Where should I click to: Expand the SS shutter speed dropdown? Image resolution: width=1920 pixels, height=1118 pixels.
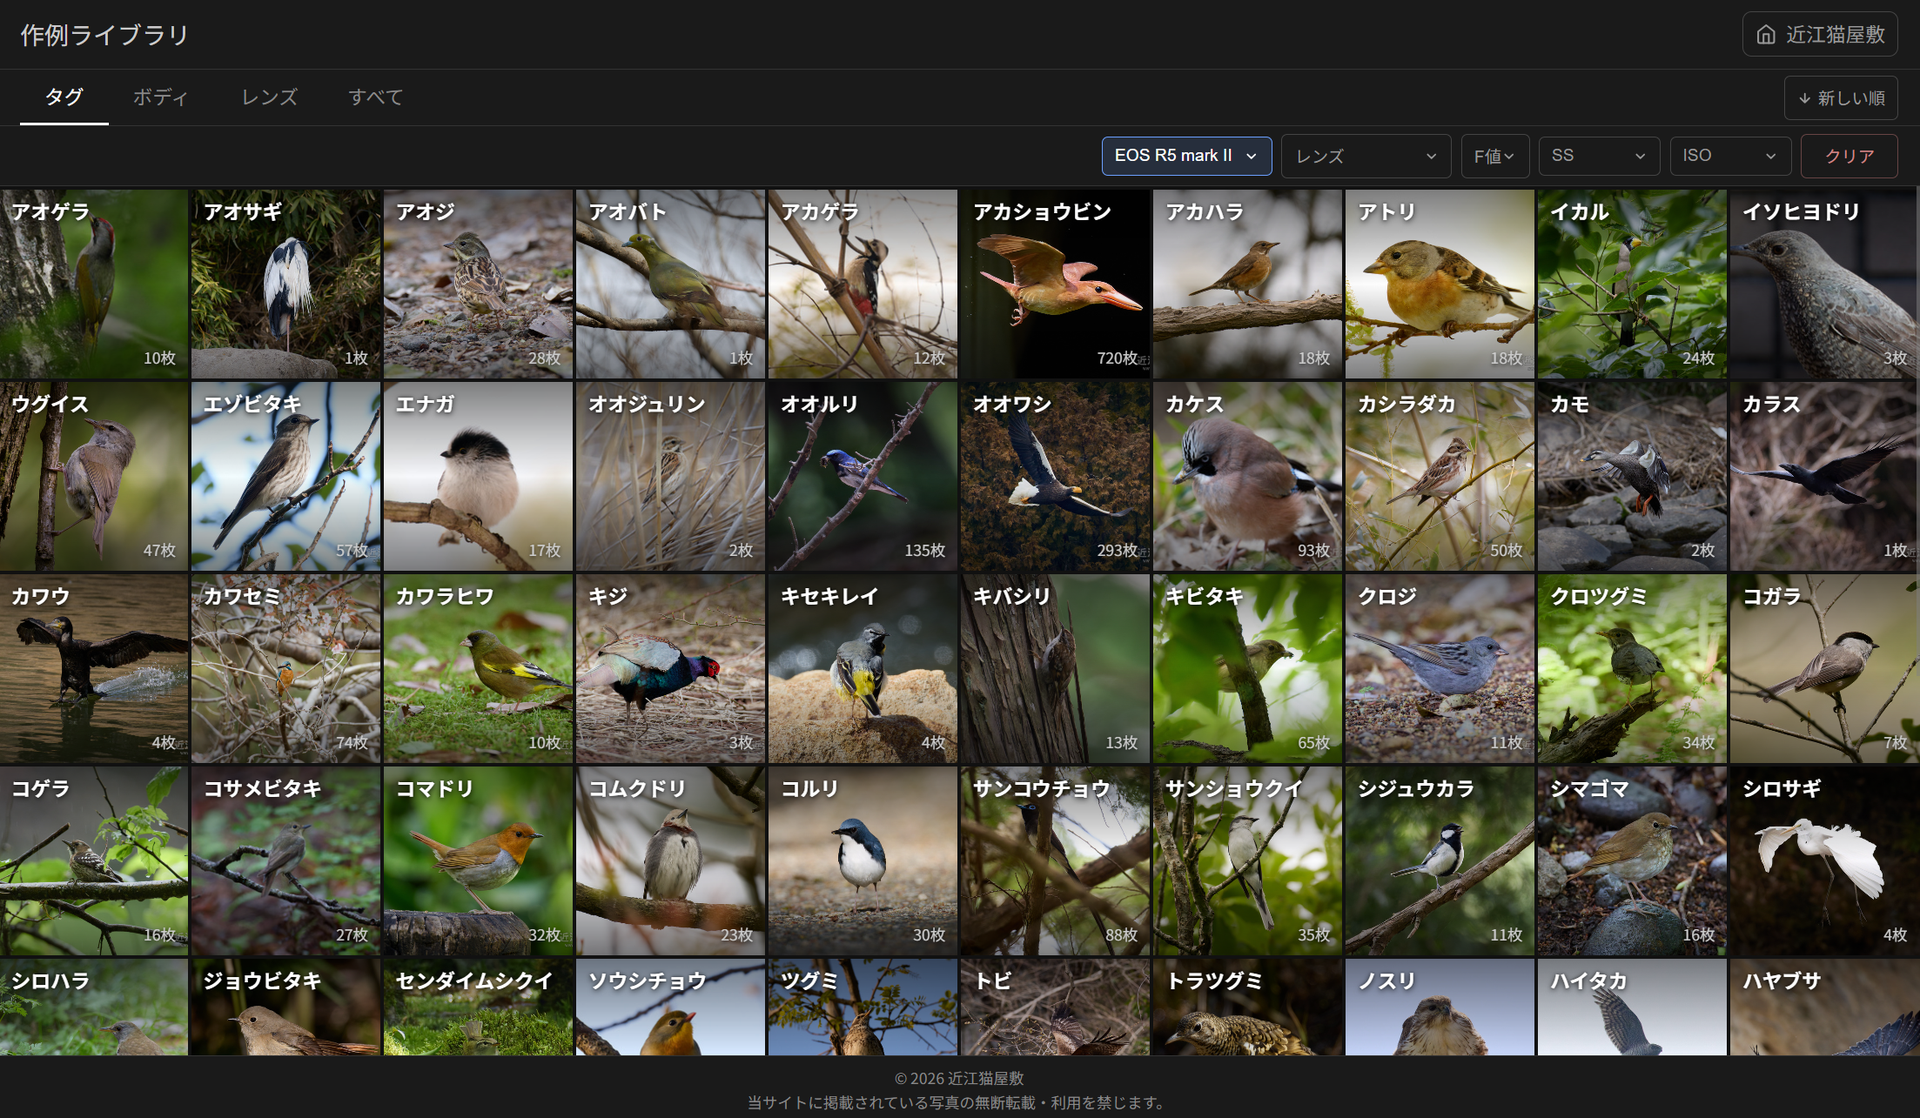1598,156
